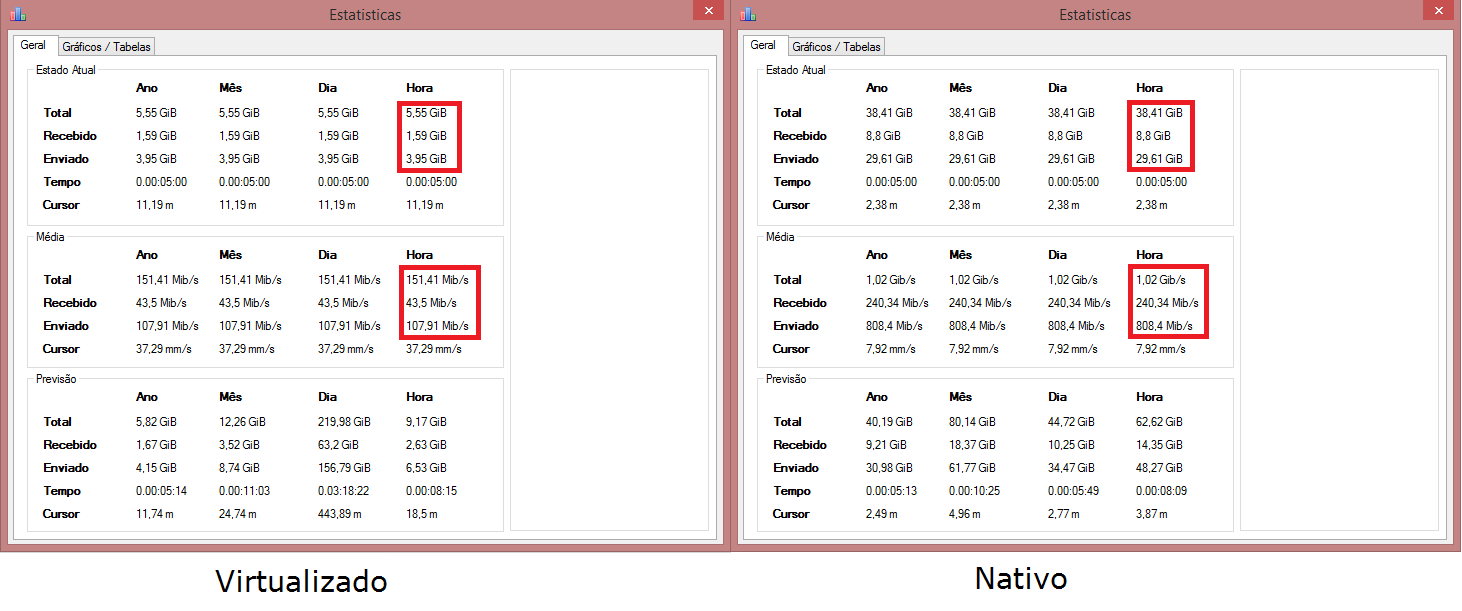Click Média Enviado Dia value 808,4 Mib/s
The height and width of the screenshot is (611, 1462).
[1076, 326]
